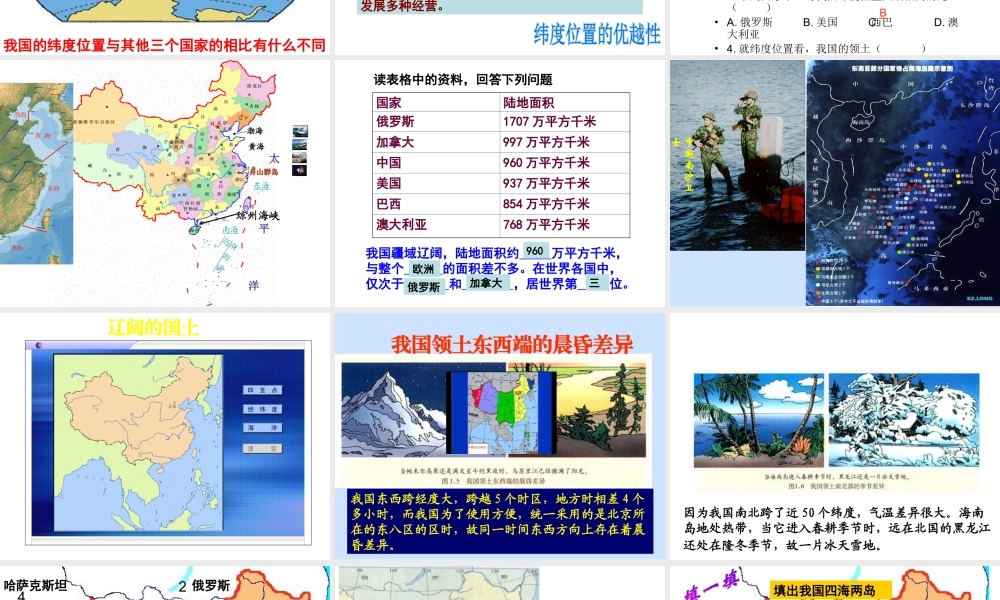
Task: Click the dark blue text box about 东八区 time
Action: 501,521
